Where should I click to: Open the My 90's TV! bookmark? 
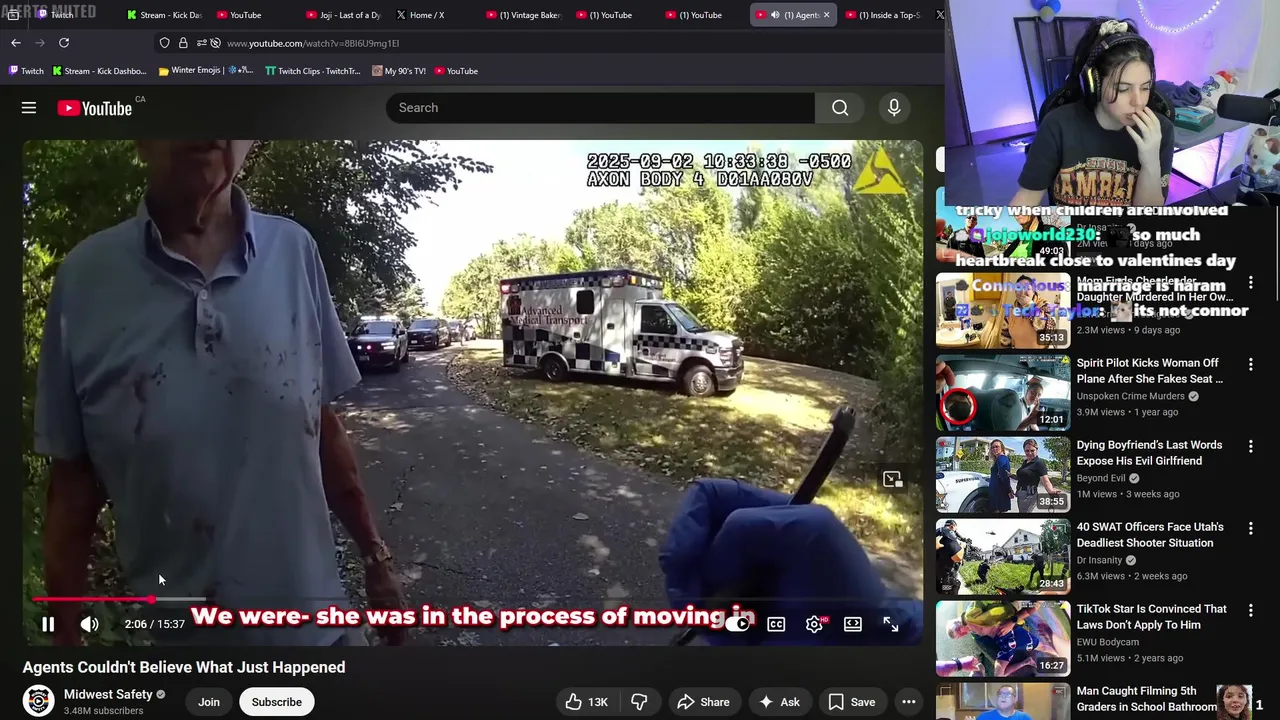(399, 71)
